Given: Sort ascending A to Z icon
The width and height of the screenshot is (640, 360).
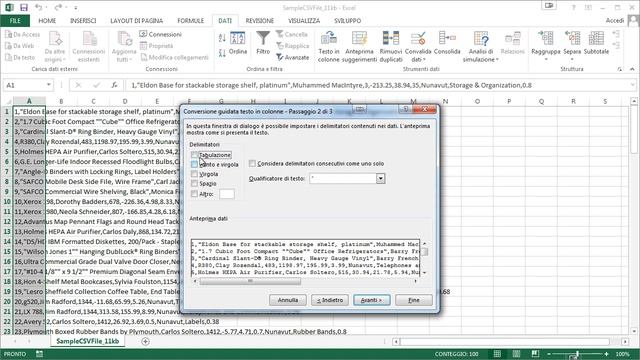Looking at the screenshot, I should pos(222,38).
